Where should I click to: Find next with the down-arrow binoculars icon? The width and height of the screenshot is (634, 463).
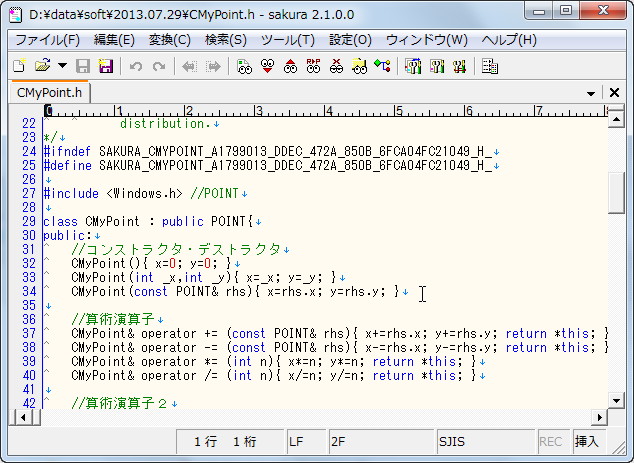coord(267,66)
